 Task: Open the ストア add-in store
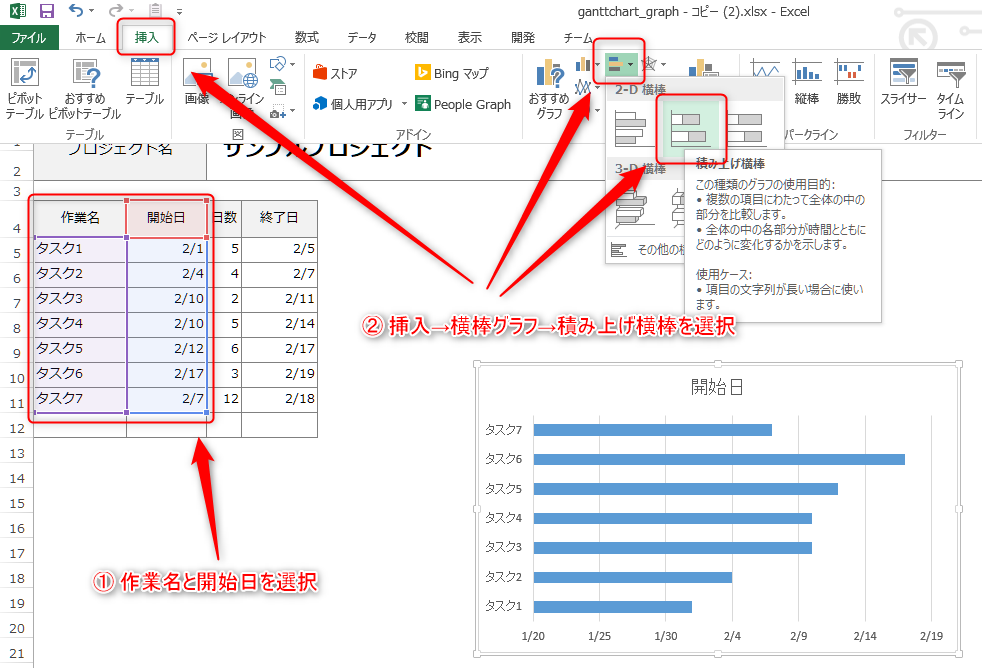click(335, 73)
